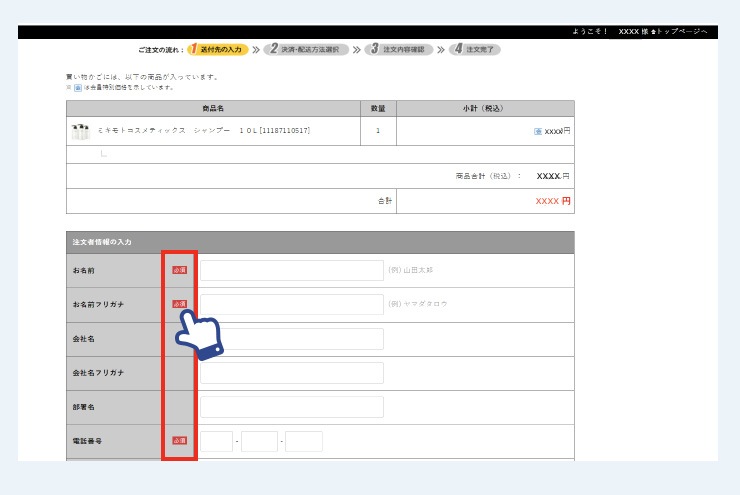Select step 1 送付先の入力 in order flow

pyautogui.click(x=217, y=49)
